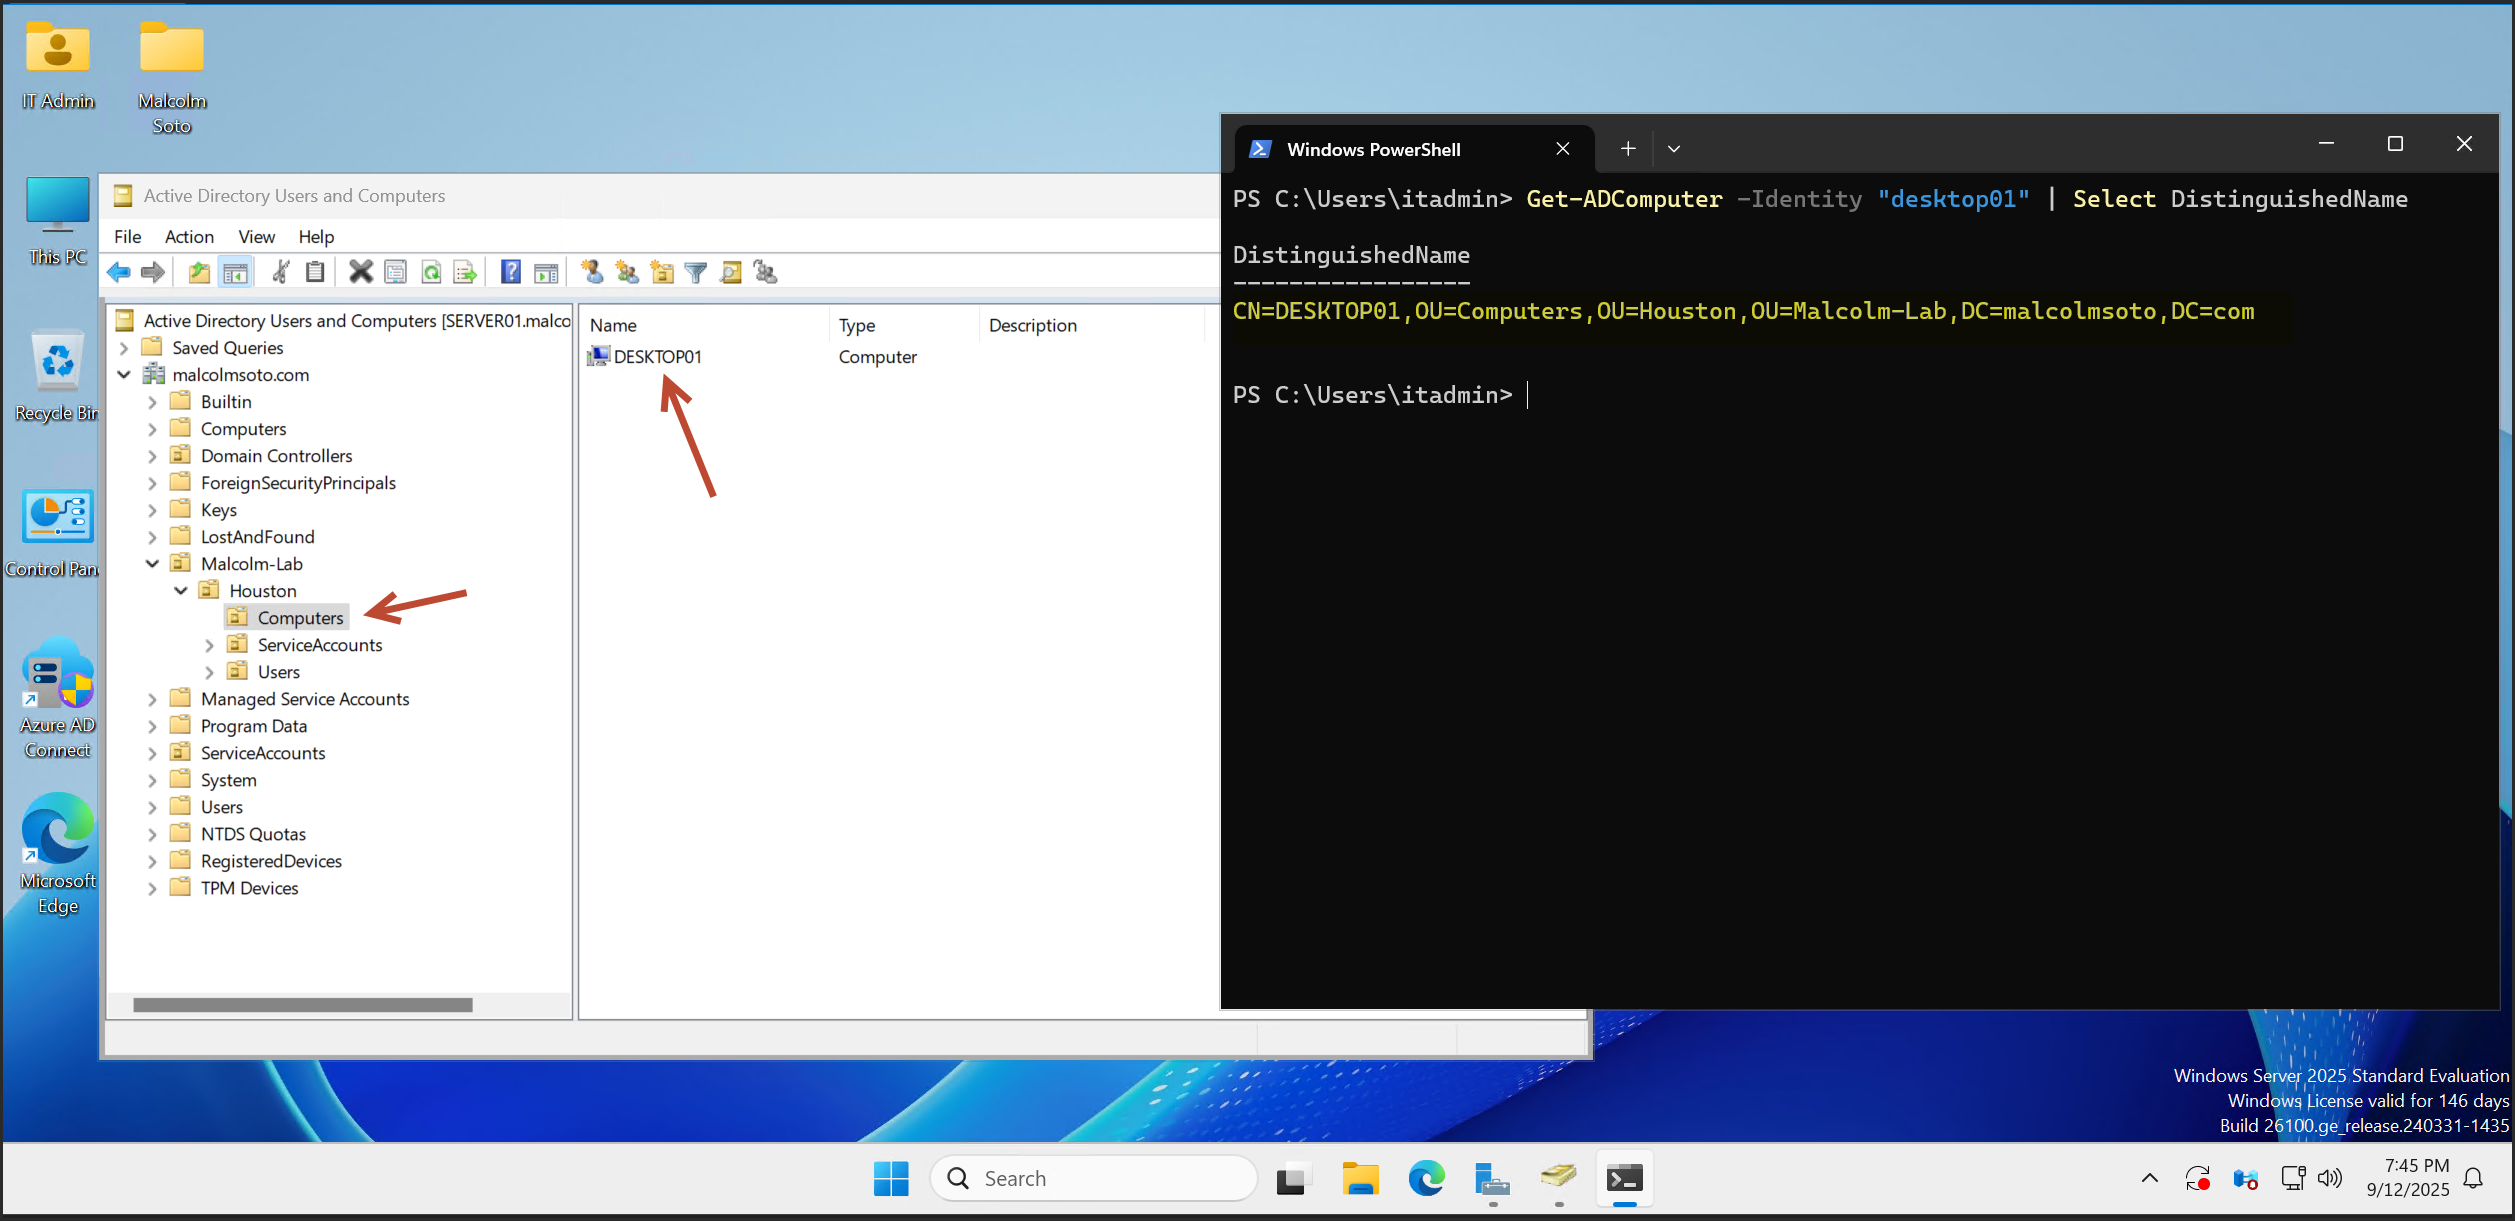Click the Create new organizational unit icon
Screen dimensions: 2515x1221
pyautogui.click(x=662, y=272)
